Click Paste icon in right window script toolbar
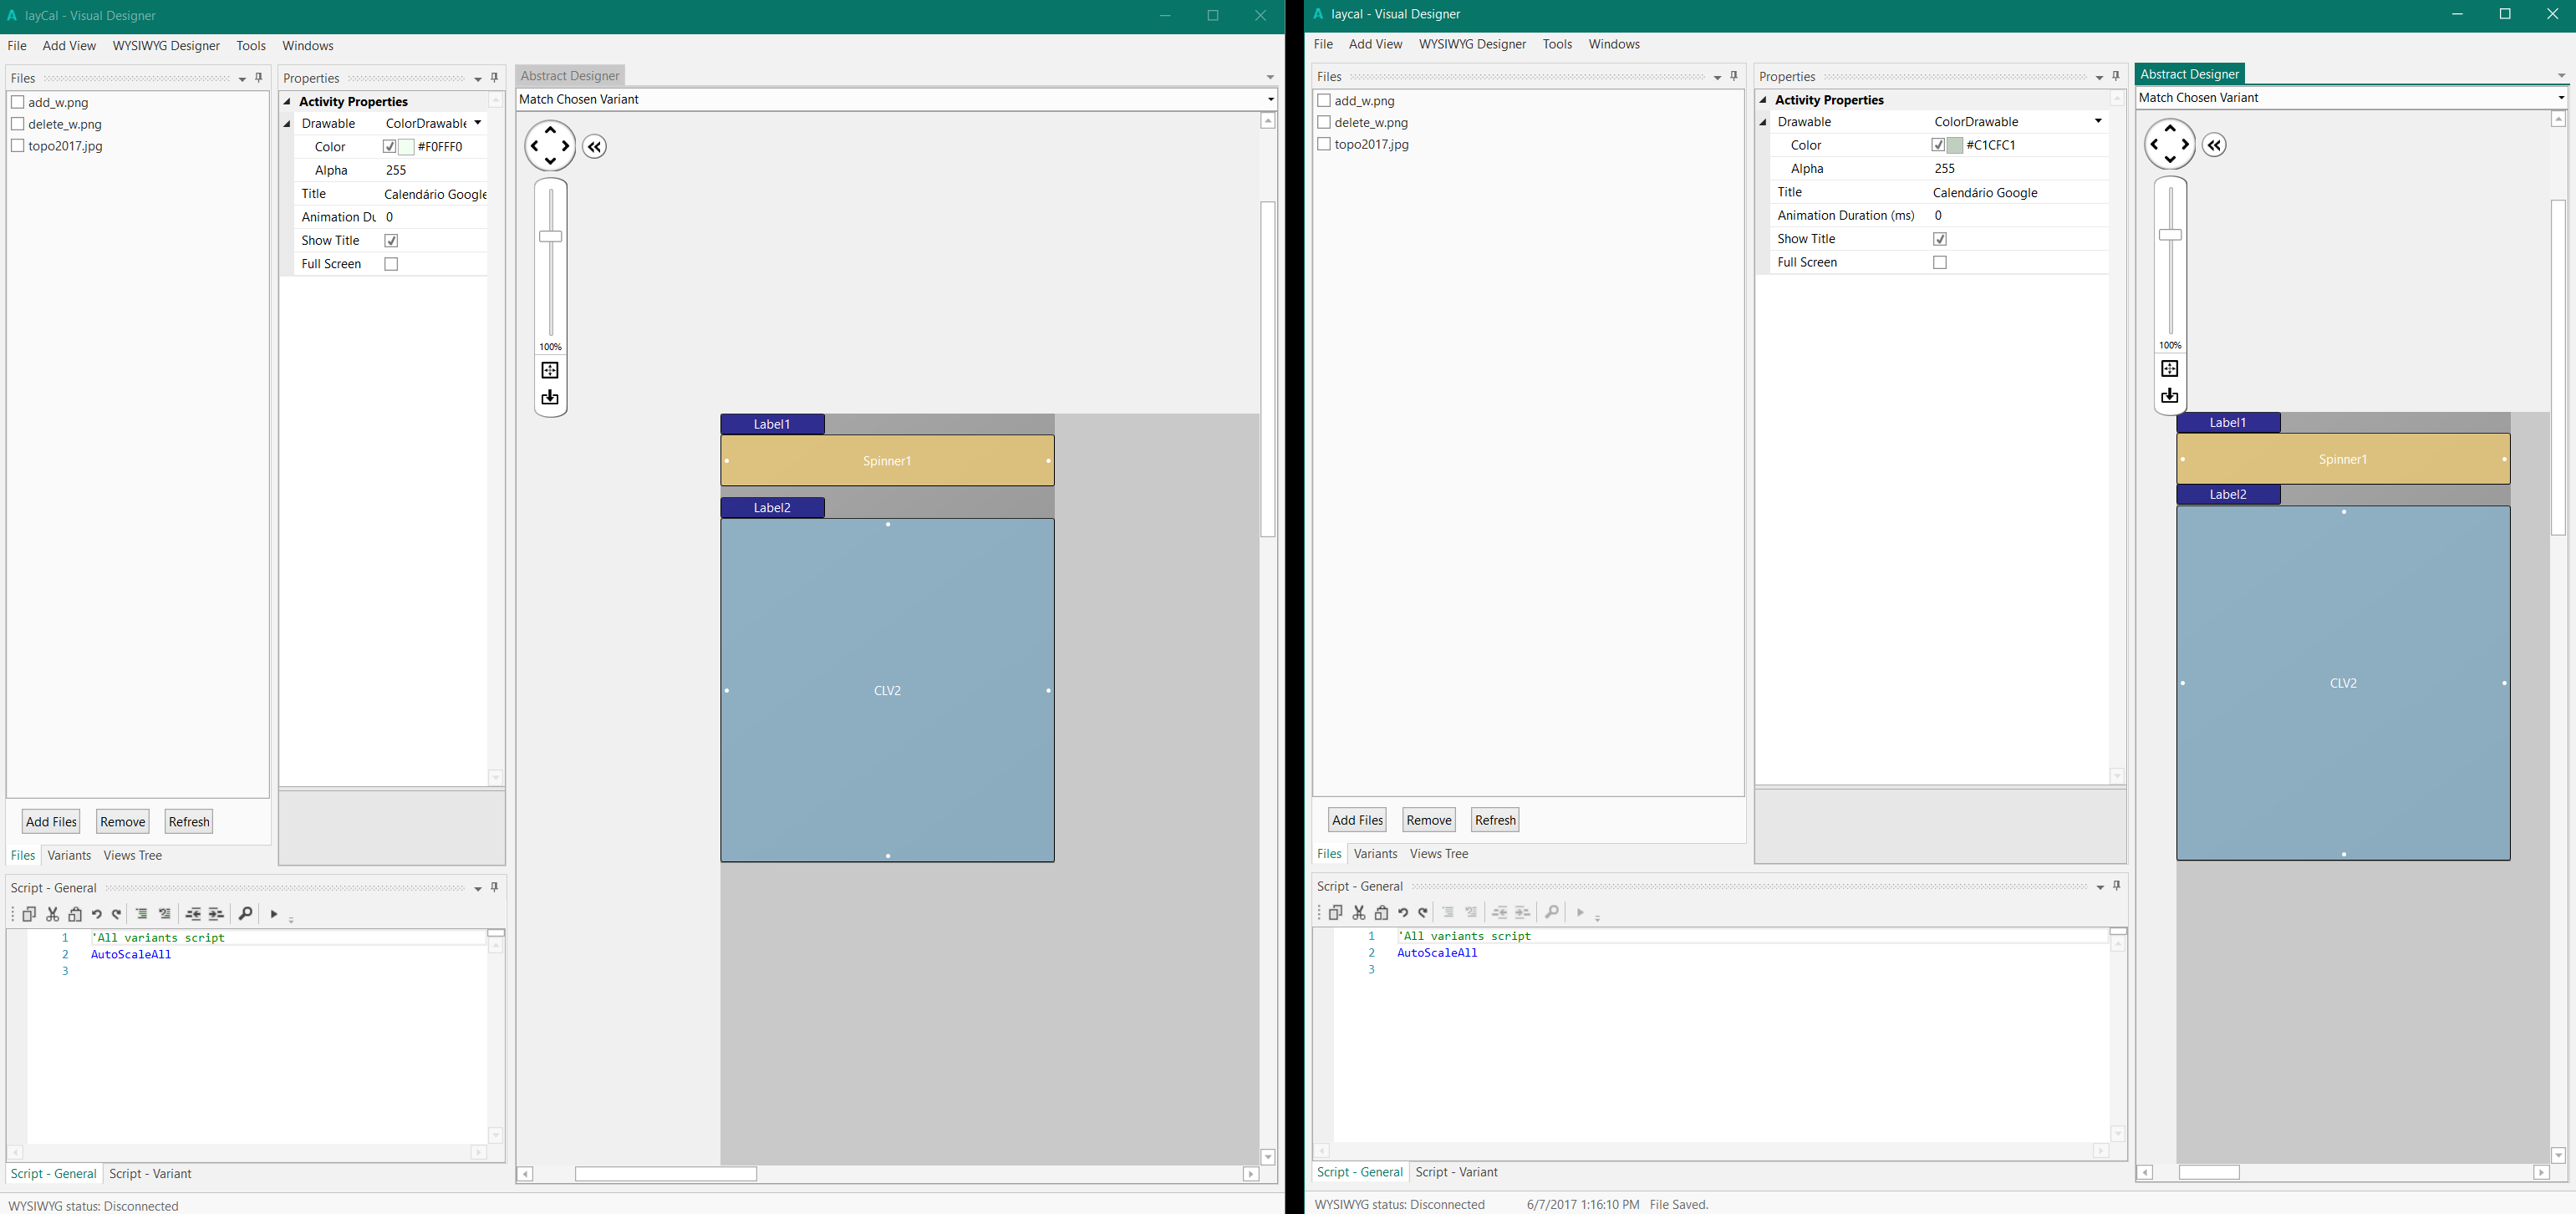The width and height of the screenshot is (2576, 1214). [1381, 912]
